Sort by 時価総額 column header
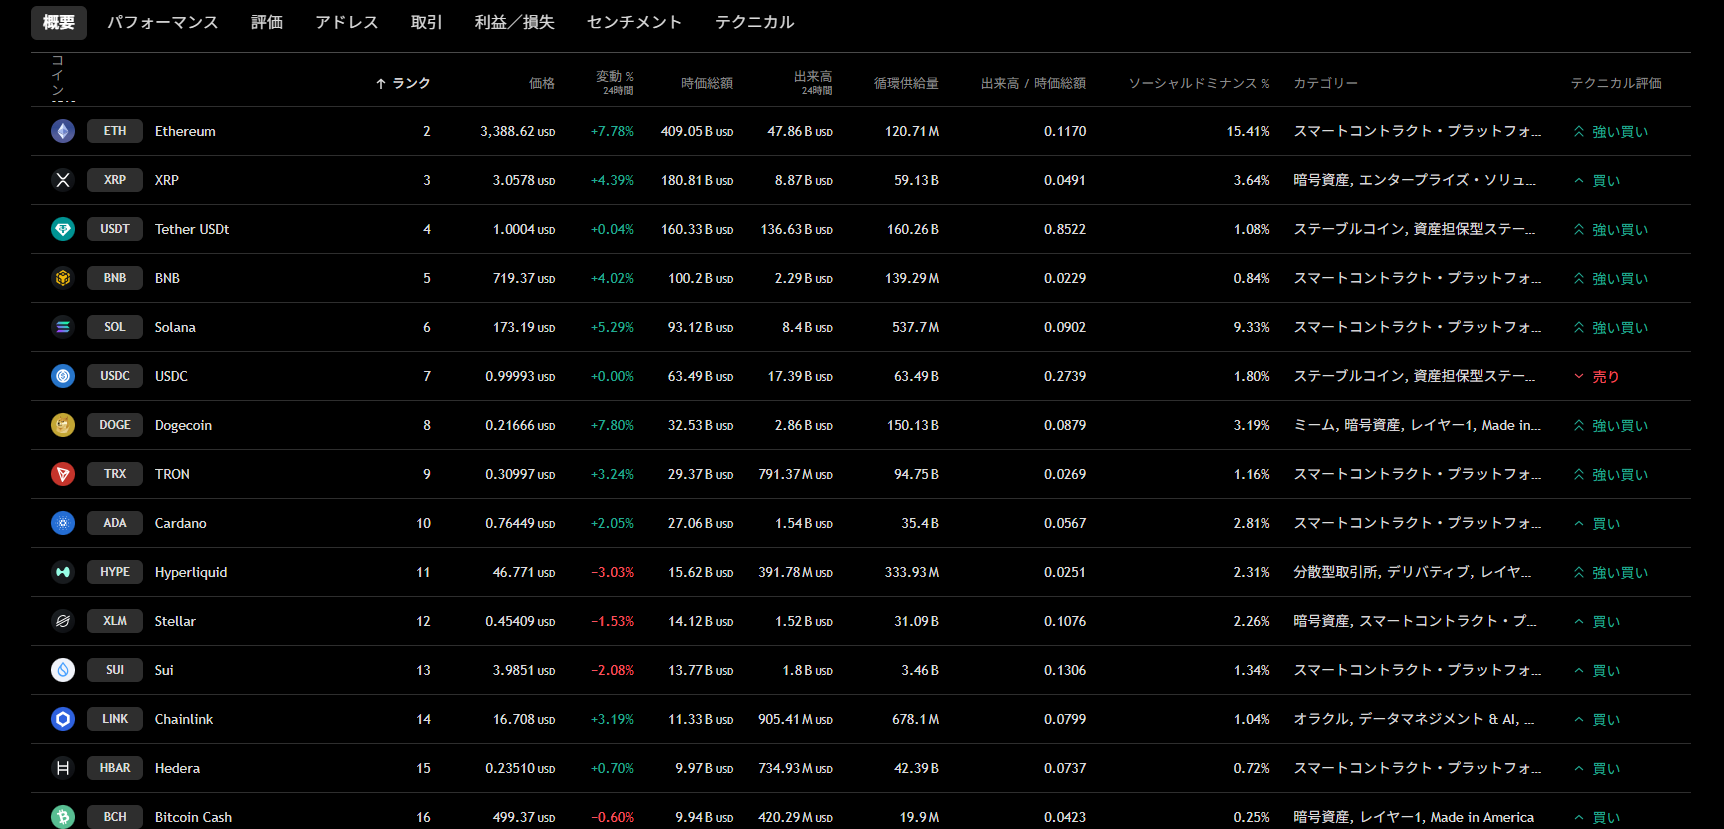 [707, 83]
